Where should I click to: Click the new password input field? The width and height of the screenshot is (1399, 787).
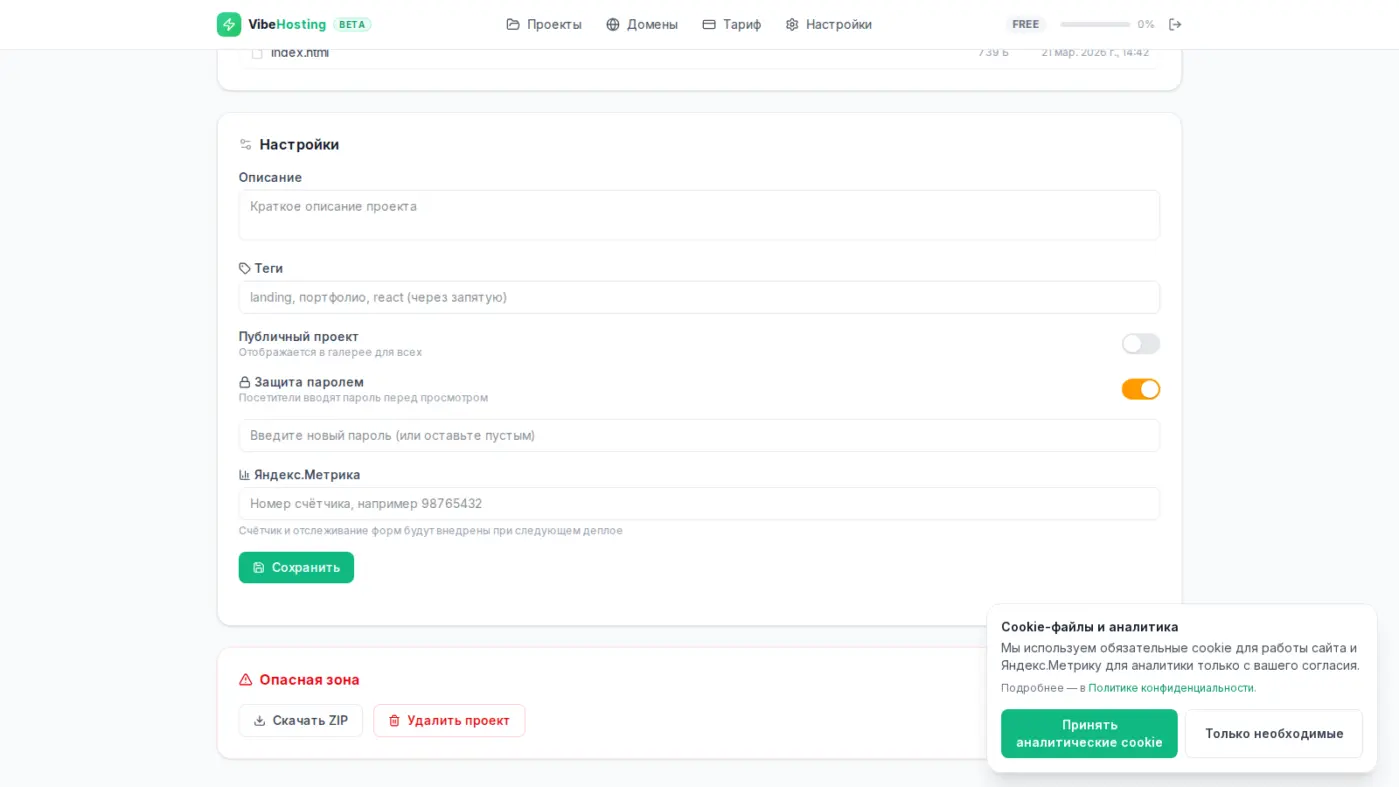[699, 435]
